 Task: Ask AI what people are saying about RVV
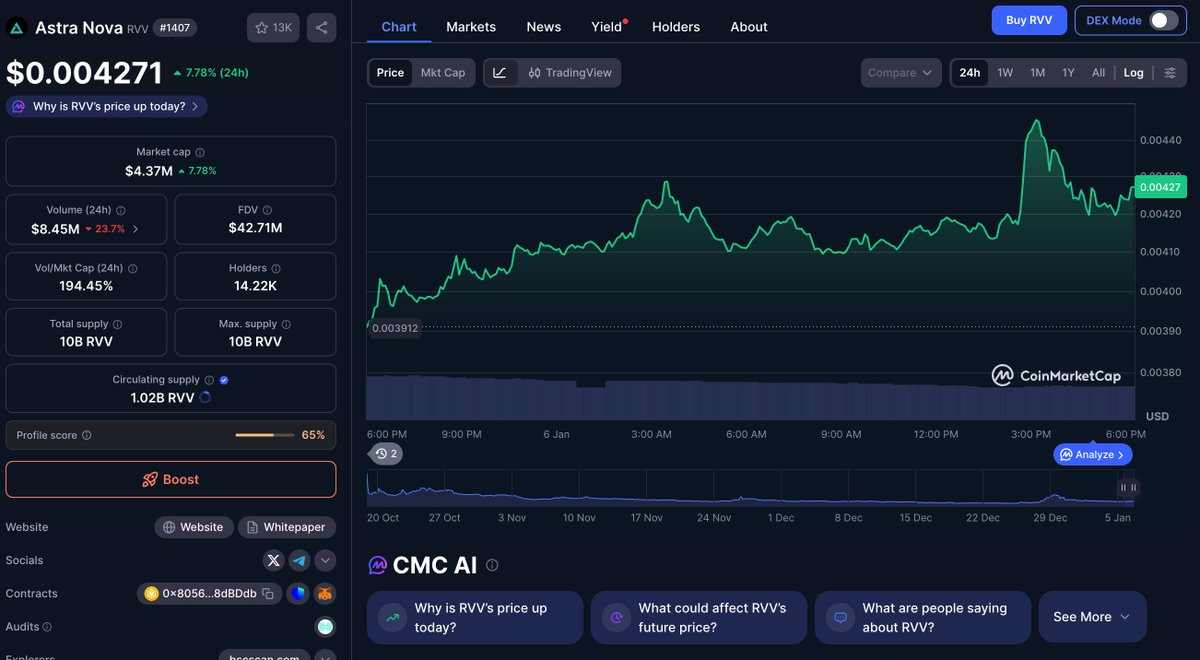click(x=923, y=617)
